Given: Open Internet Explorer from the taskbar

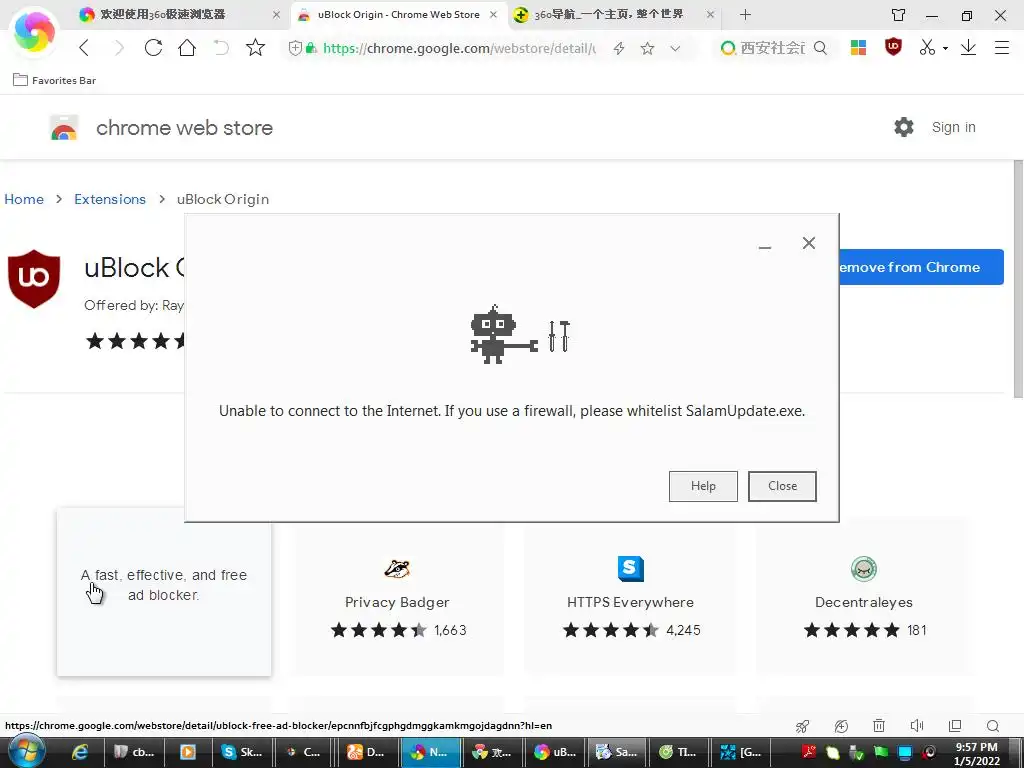Looking at the screenshot, I should click(80, 752).
